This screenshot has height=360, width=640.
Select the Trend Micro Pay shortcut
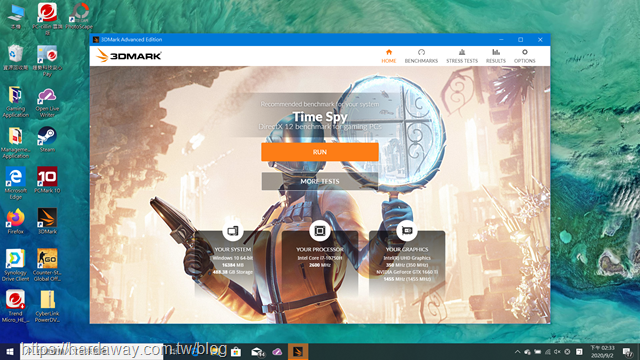pyautogui.click(x=47, y=60)
